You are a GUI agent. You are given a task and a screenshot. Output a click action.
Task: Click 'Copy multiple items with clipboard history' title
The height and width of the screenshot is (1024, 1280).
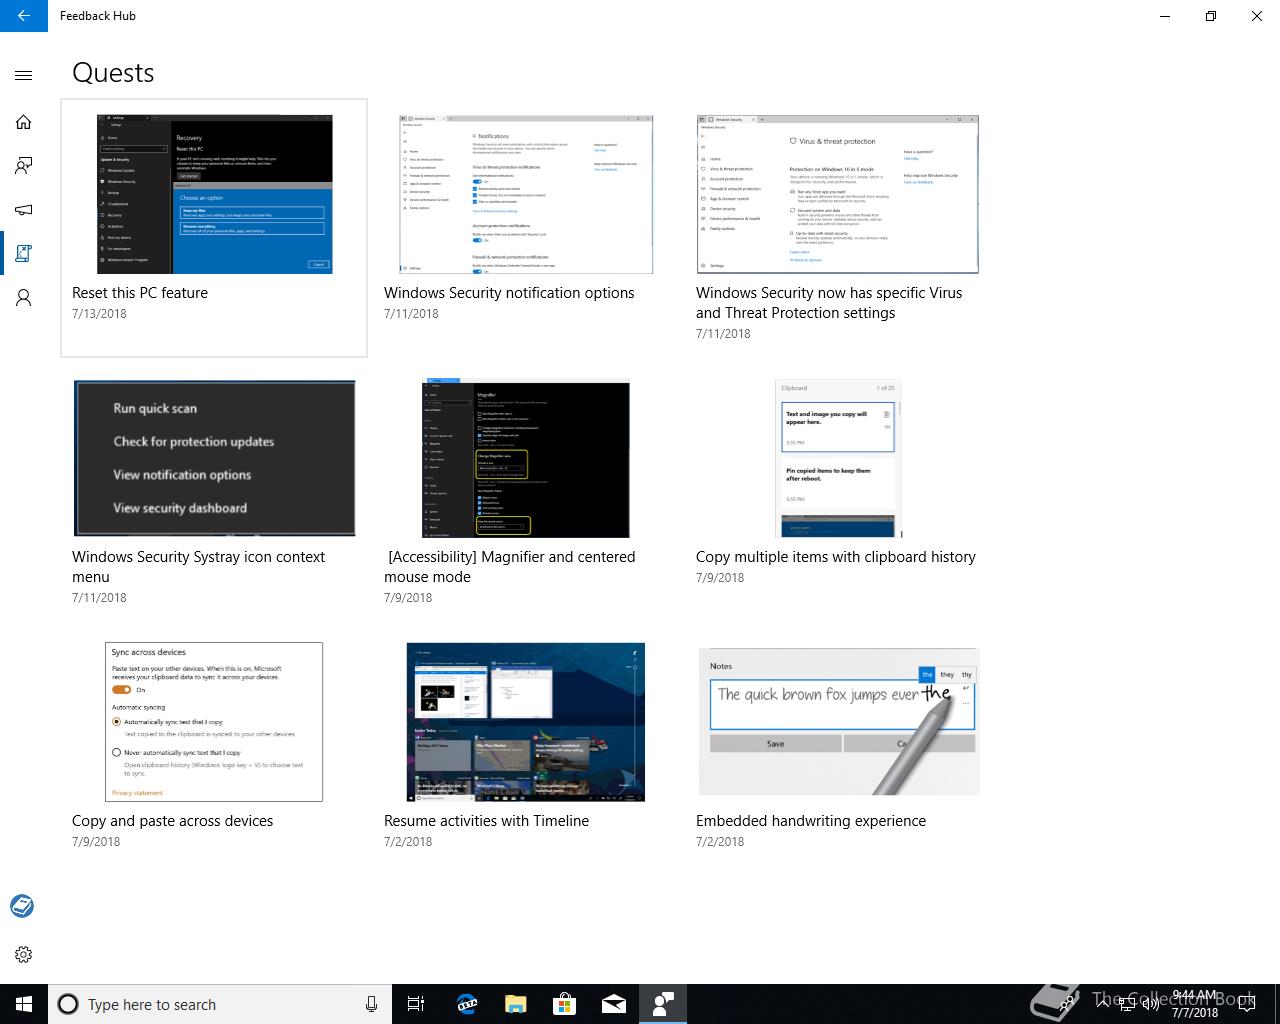pyautogui.click(x=836, y=557)
